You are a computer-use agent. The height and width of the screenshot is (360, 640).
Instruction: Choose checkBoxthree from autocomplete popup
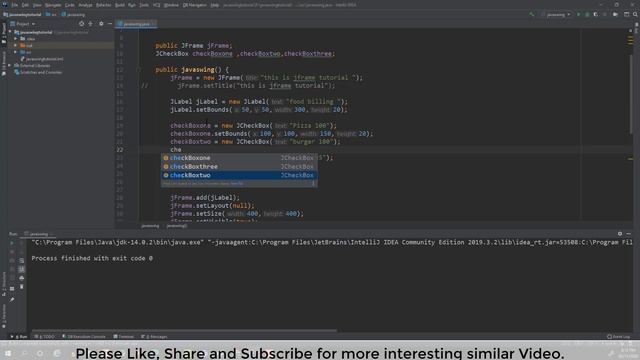[239, 167]
